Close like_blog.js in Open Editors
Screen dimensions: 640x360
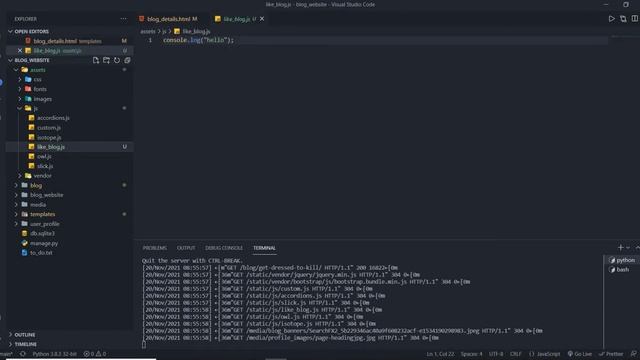(20, 51)
